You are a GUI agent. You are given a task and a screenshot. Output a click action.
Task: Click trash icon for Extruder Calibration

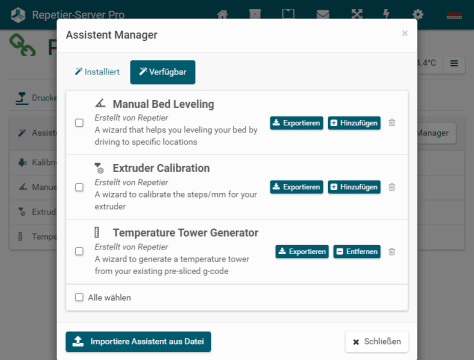point(392,187)
